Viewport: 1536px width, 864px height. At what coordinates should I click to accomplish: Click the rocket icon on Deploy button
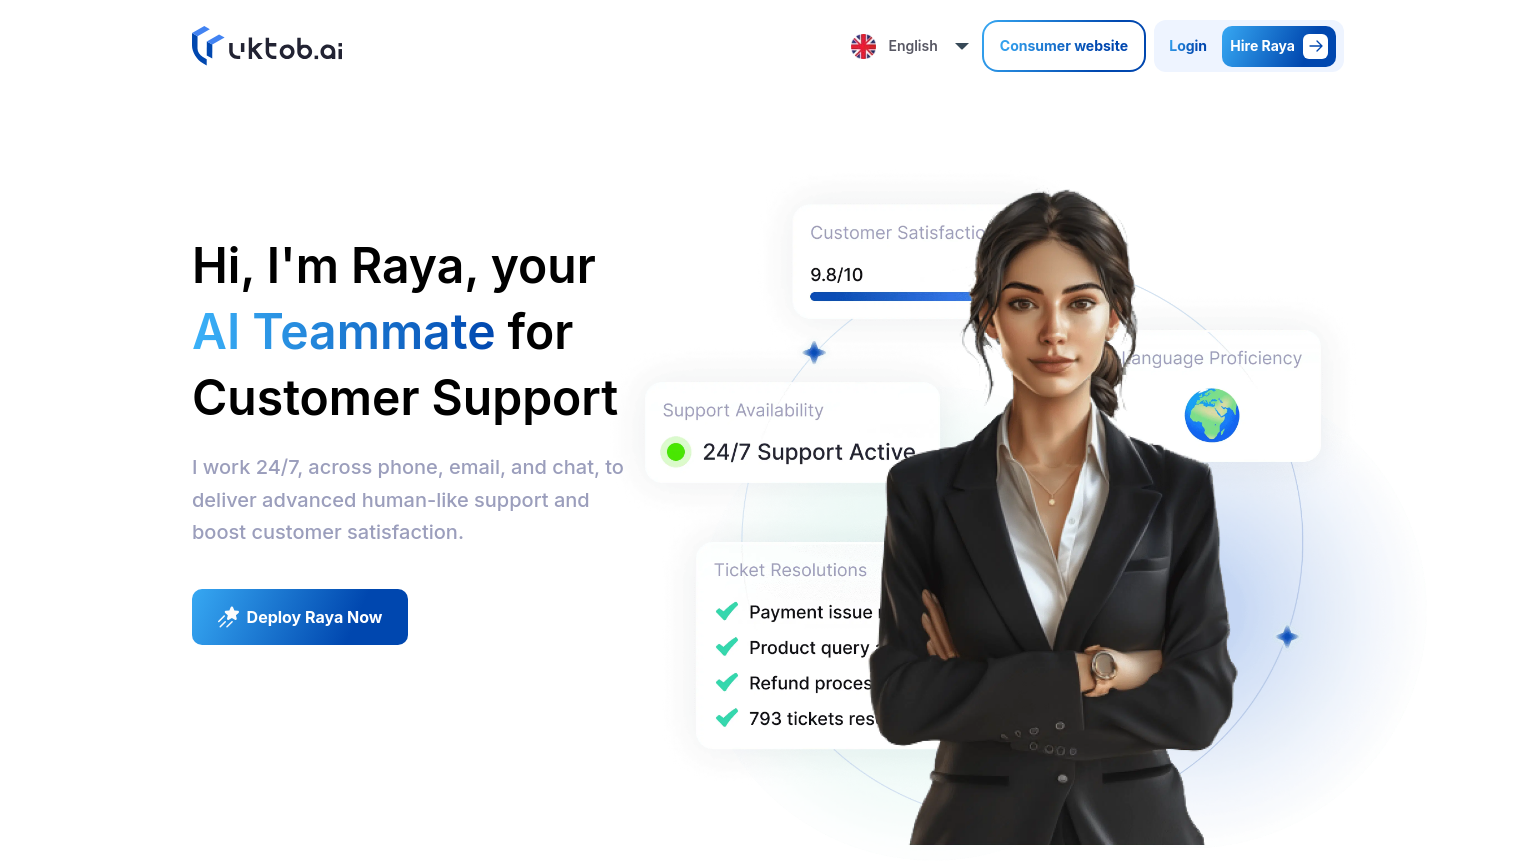[228, 617]
